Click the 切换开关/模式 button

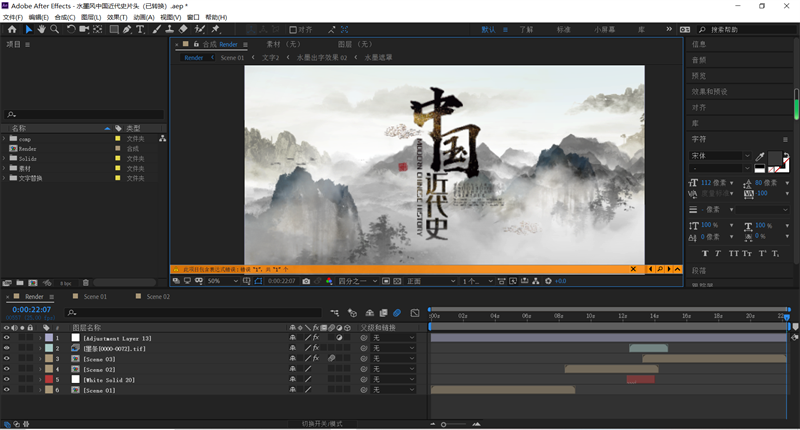click(322, 423)
